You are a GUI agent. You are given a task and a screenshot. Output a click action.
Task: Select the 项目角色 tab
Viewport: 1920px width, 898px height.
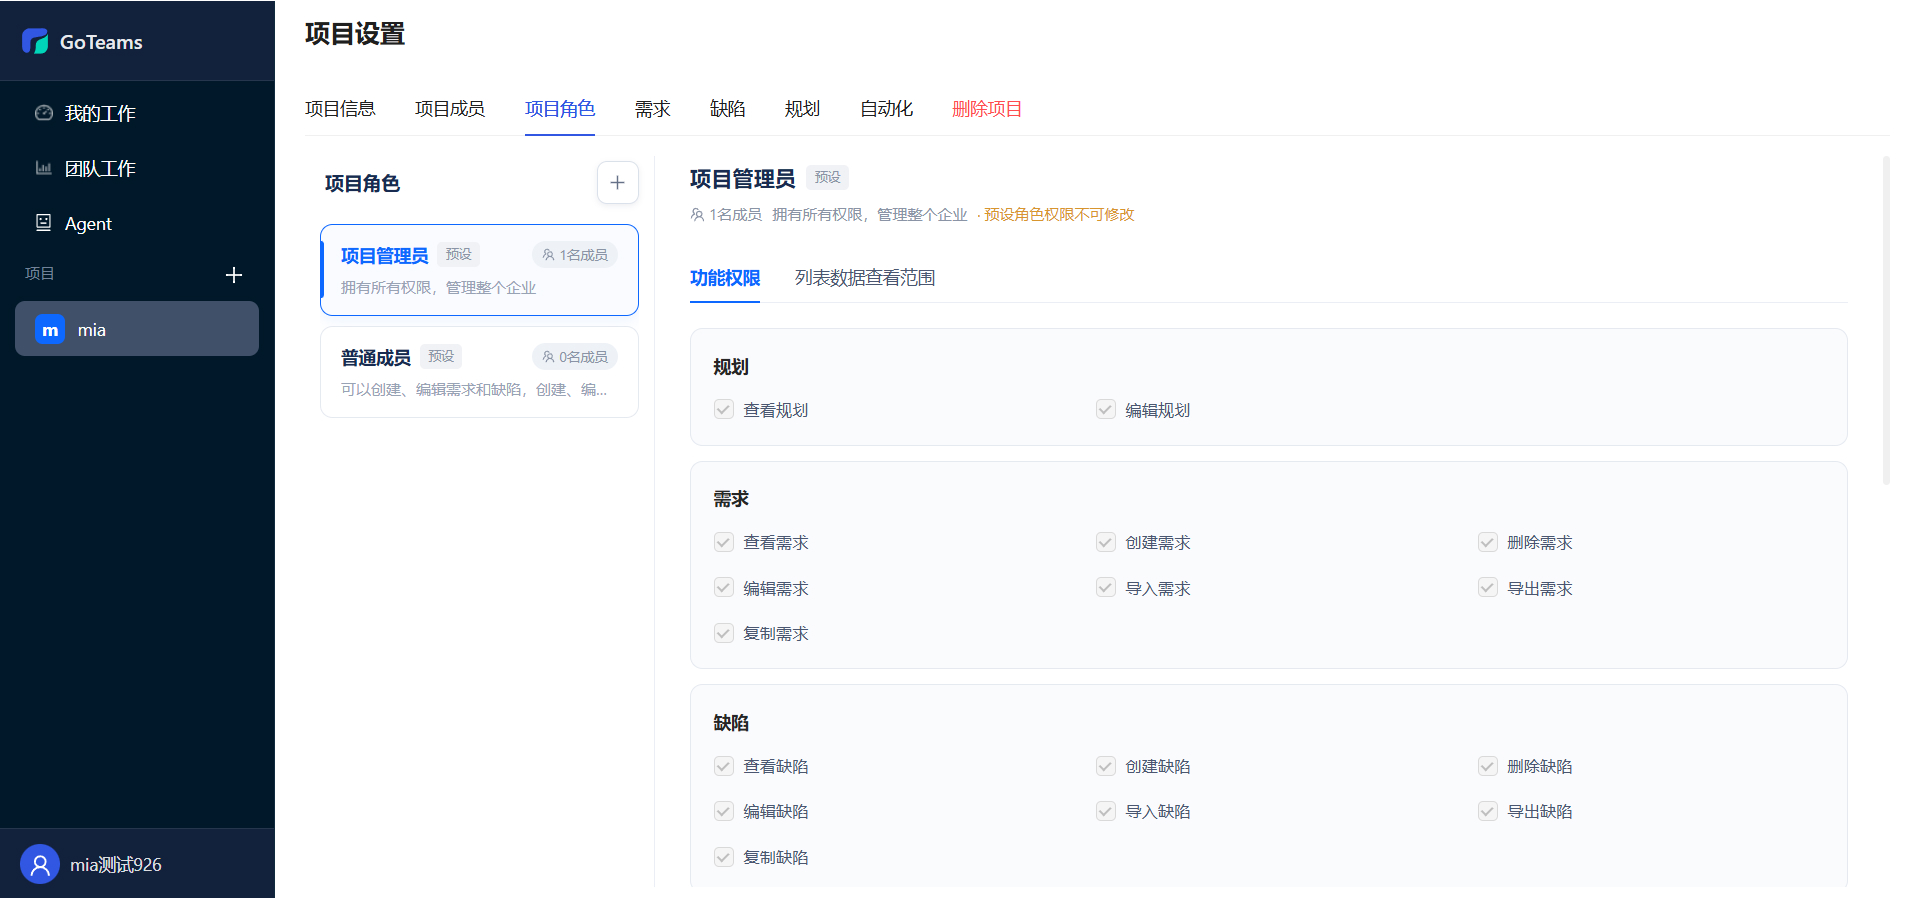560,109
